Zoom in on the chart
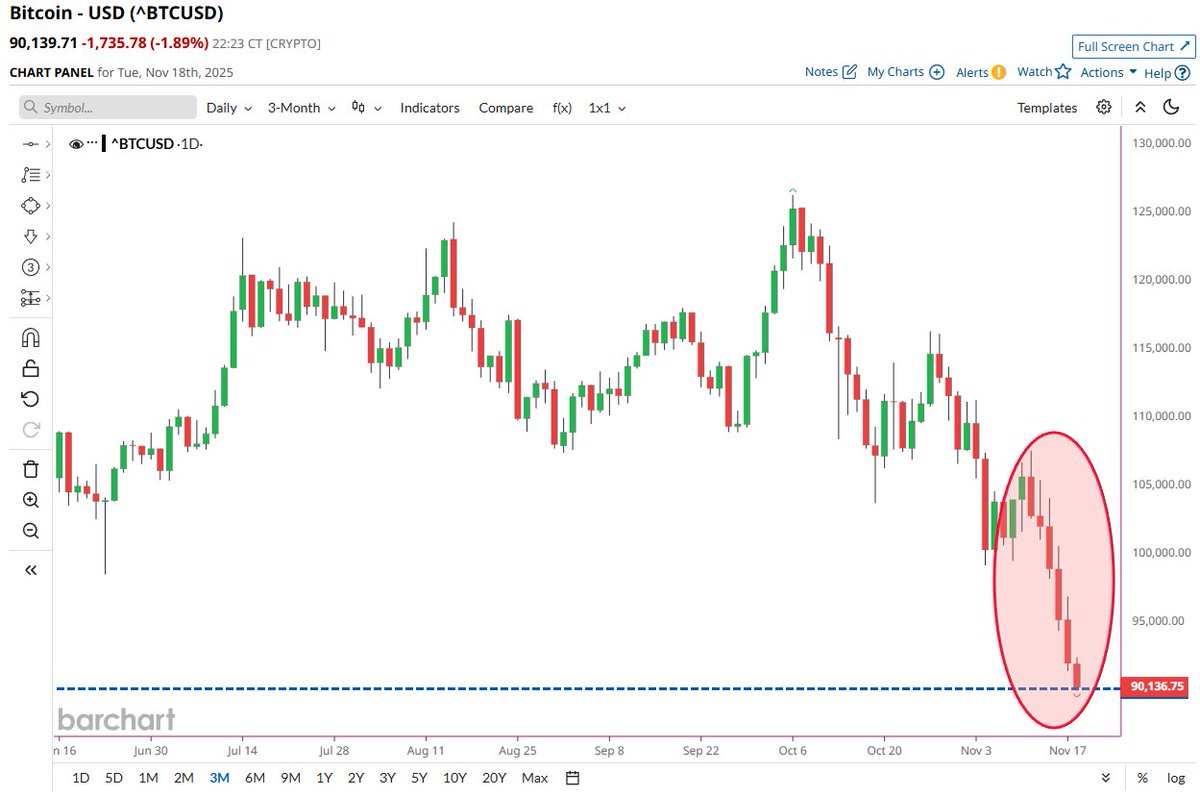1200x796 pixels. pos(30,500)
